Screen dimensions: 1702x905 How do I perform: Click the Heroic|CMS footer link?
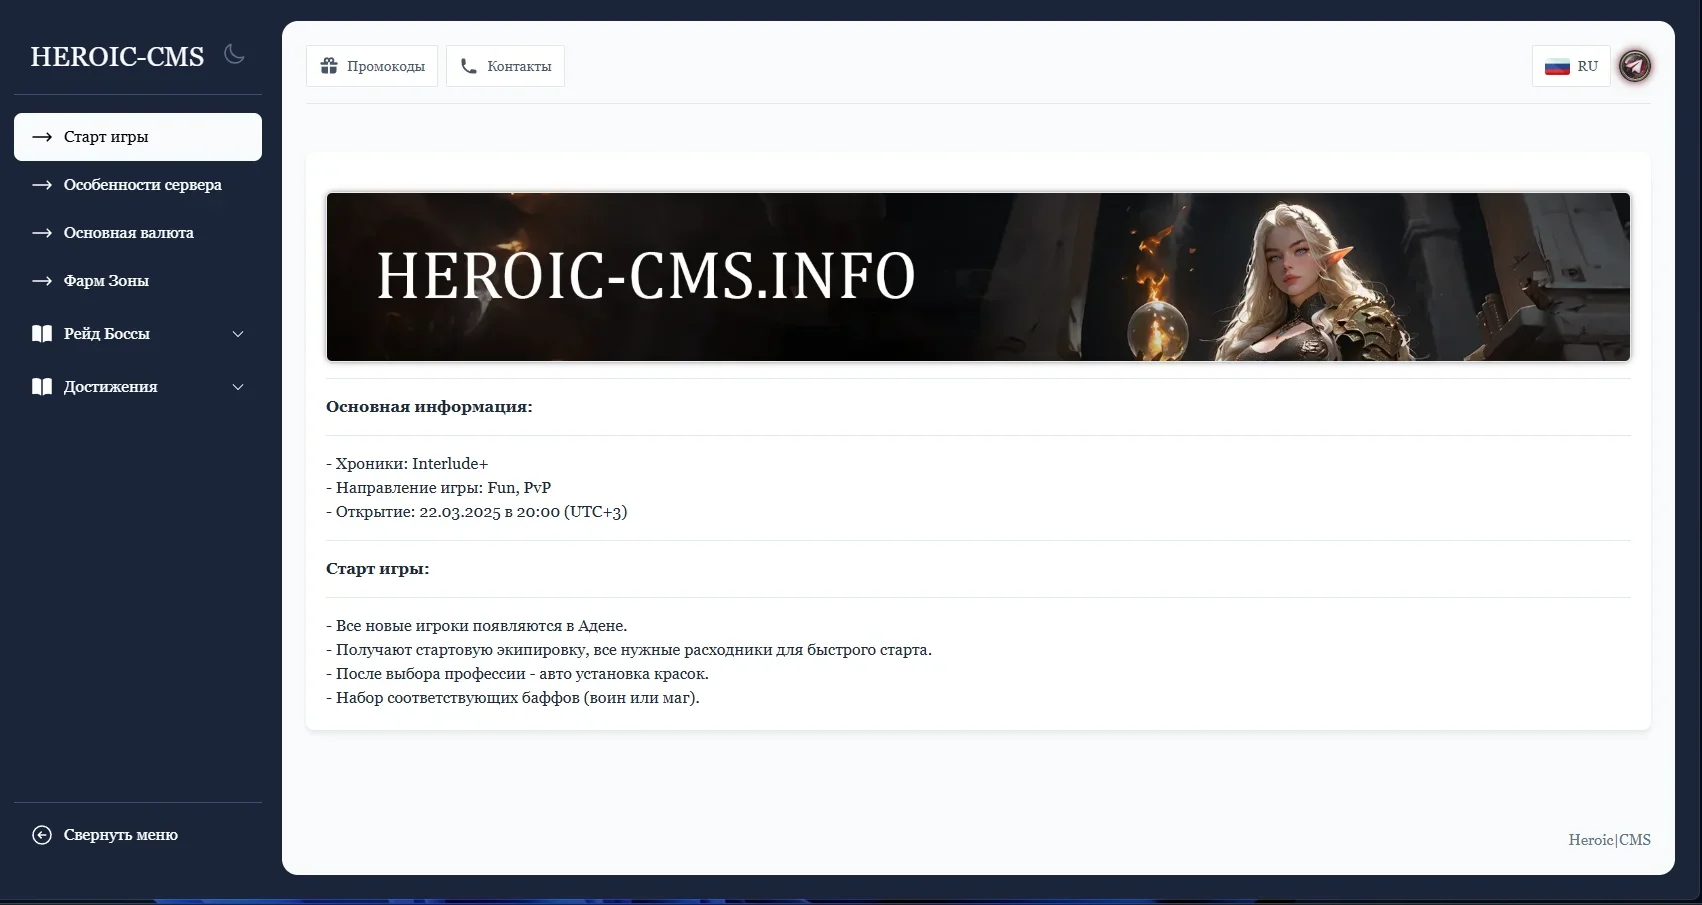click(1609, 840)
